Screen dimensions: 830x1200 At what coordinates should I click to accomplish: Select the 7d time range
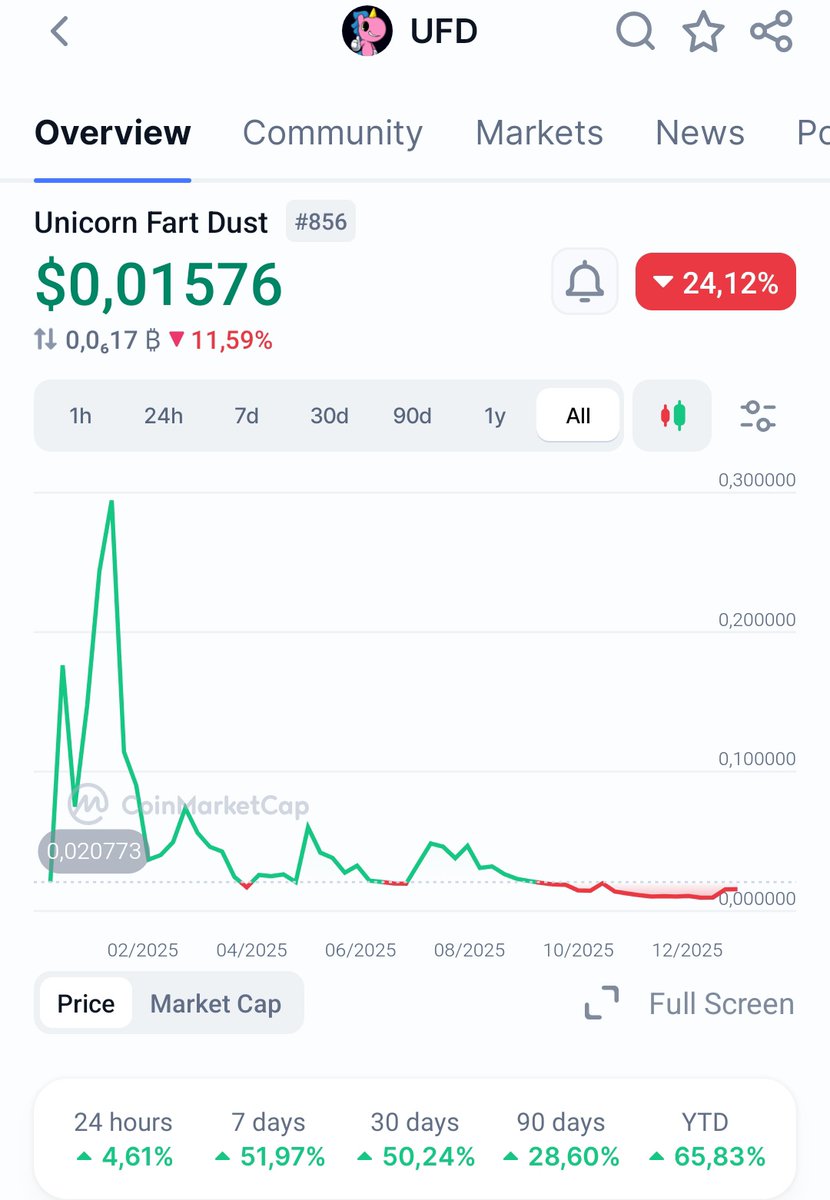point(246,415)
